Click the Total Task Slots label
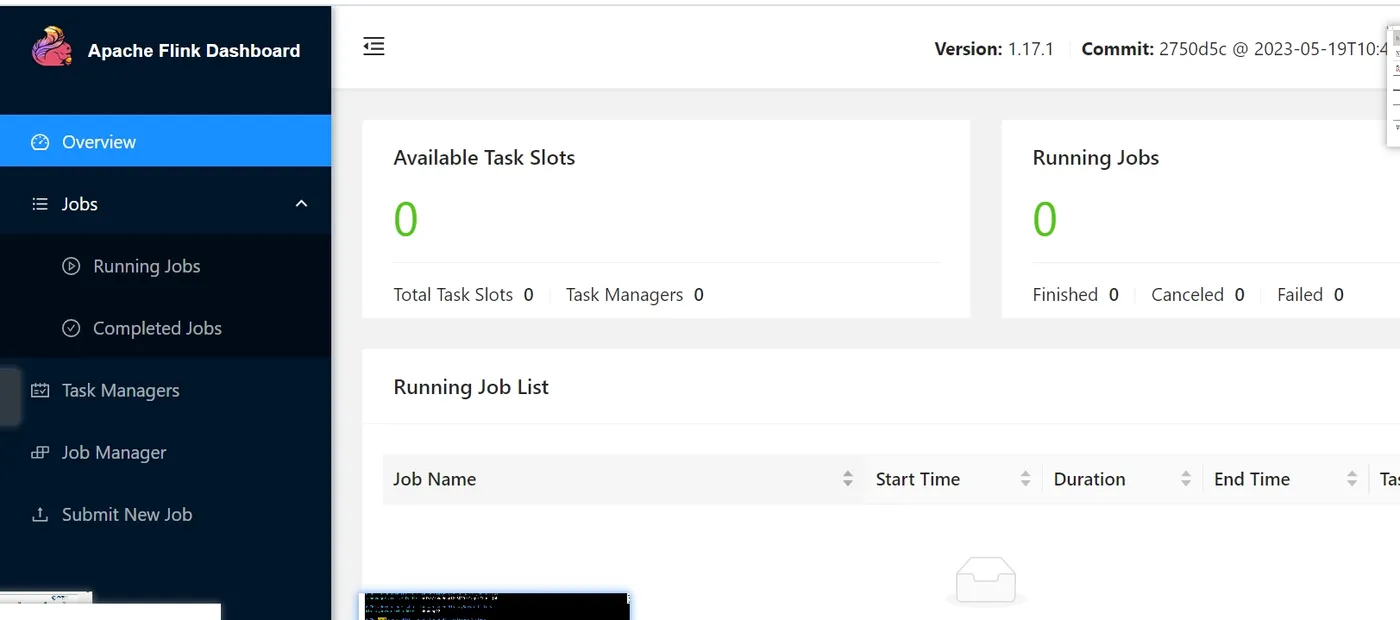The width and height of the screenshot is (1400, 620). (453, 295)
